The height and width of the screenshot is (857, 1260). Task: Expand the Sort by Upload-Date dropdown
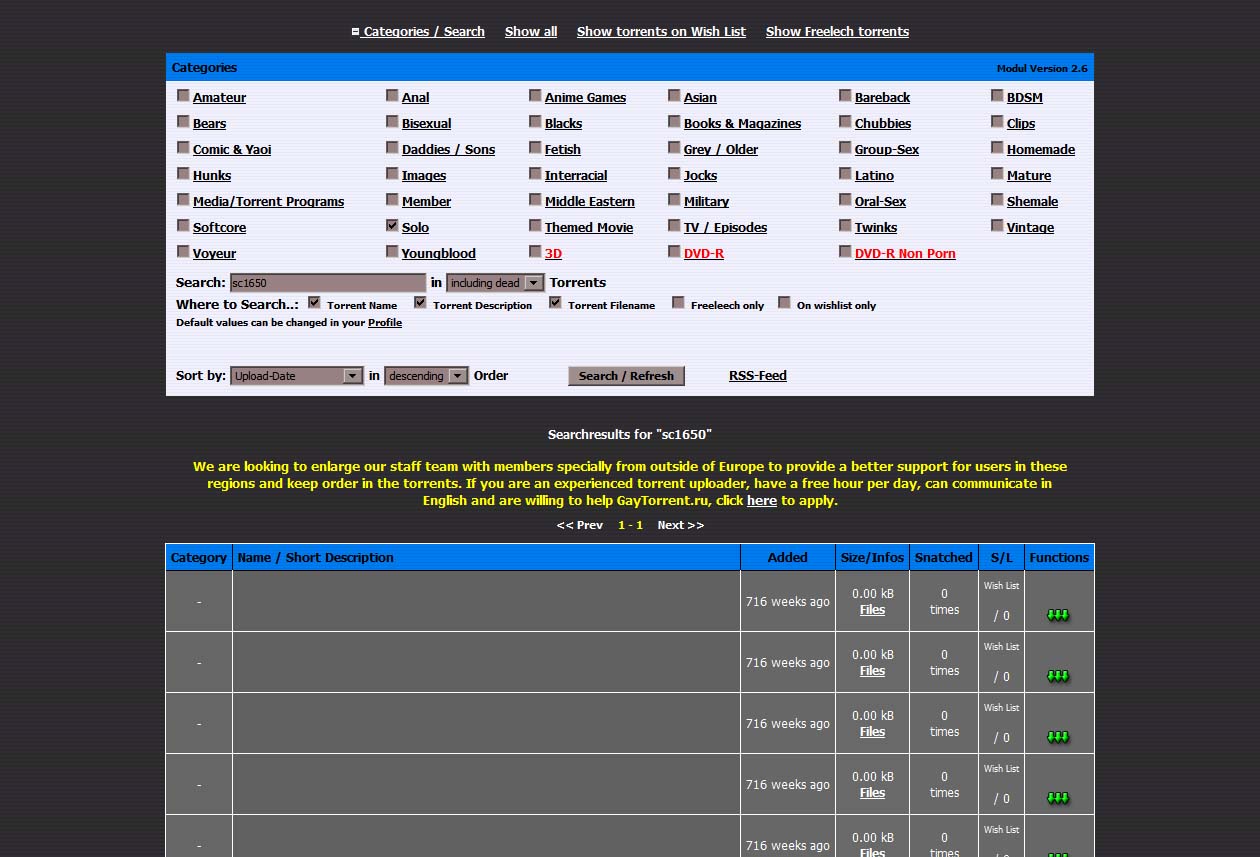[297, 376]
